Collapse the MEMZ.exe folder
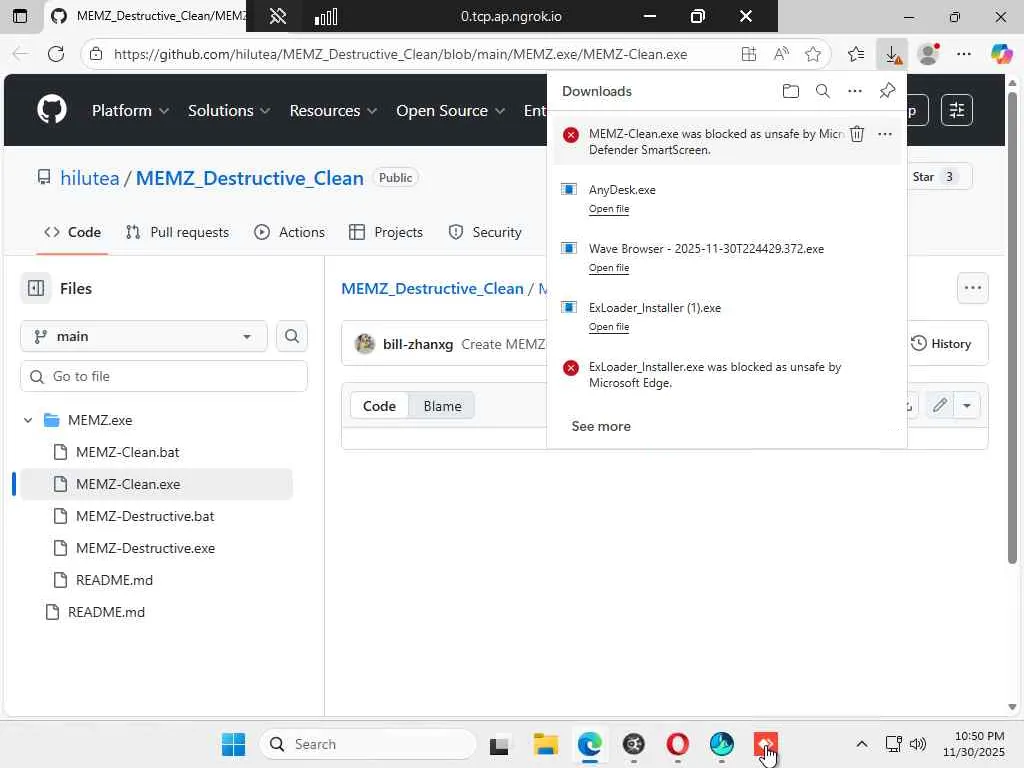This screenshot has height=768, width=1024. [28, 420]
